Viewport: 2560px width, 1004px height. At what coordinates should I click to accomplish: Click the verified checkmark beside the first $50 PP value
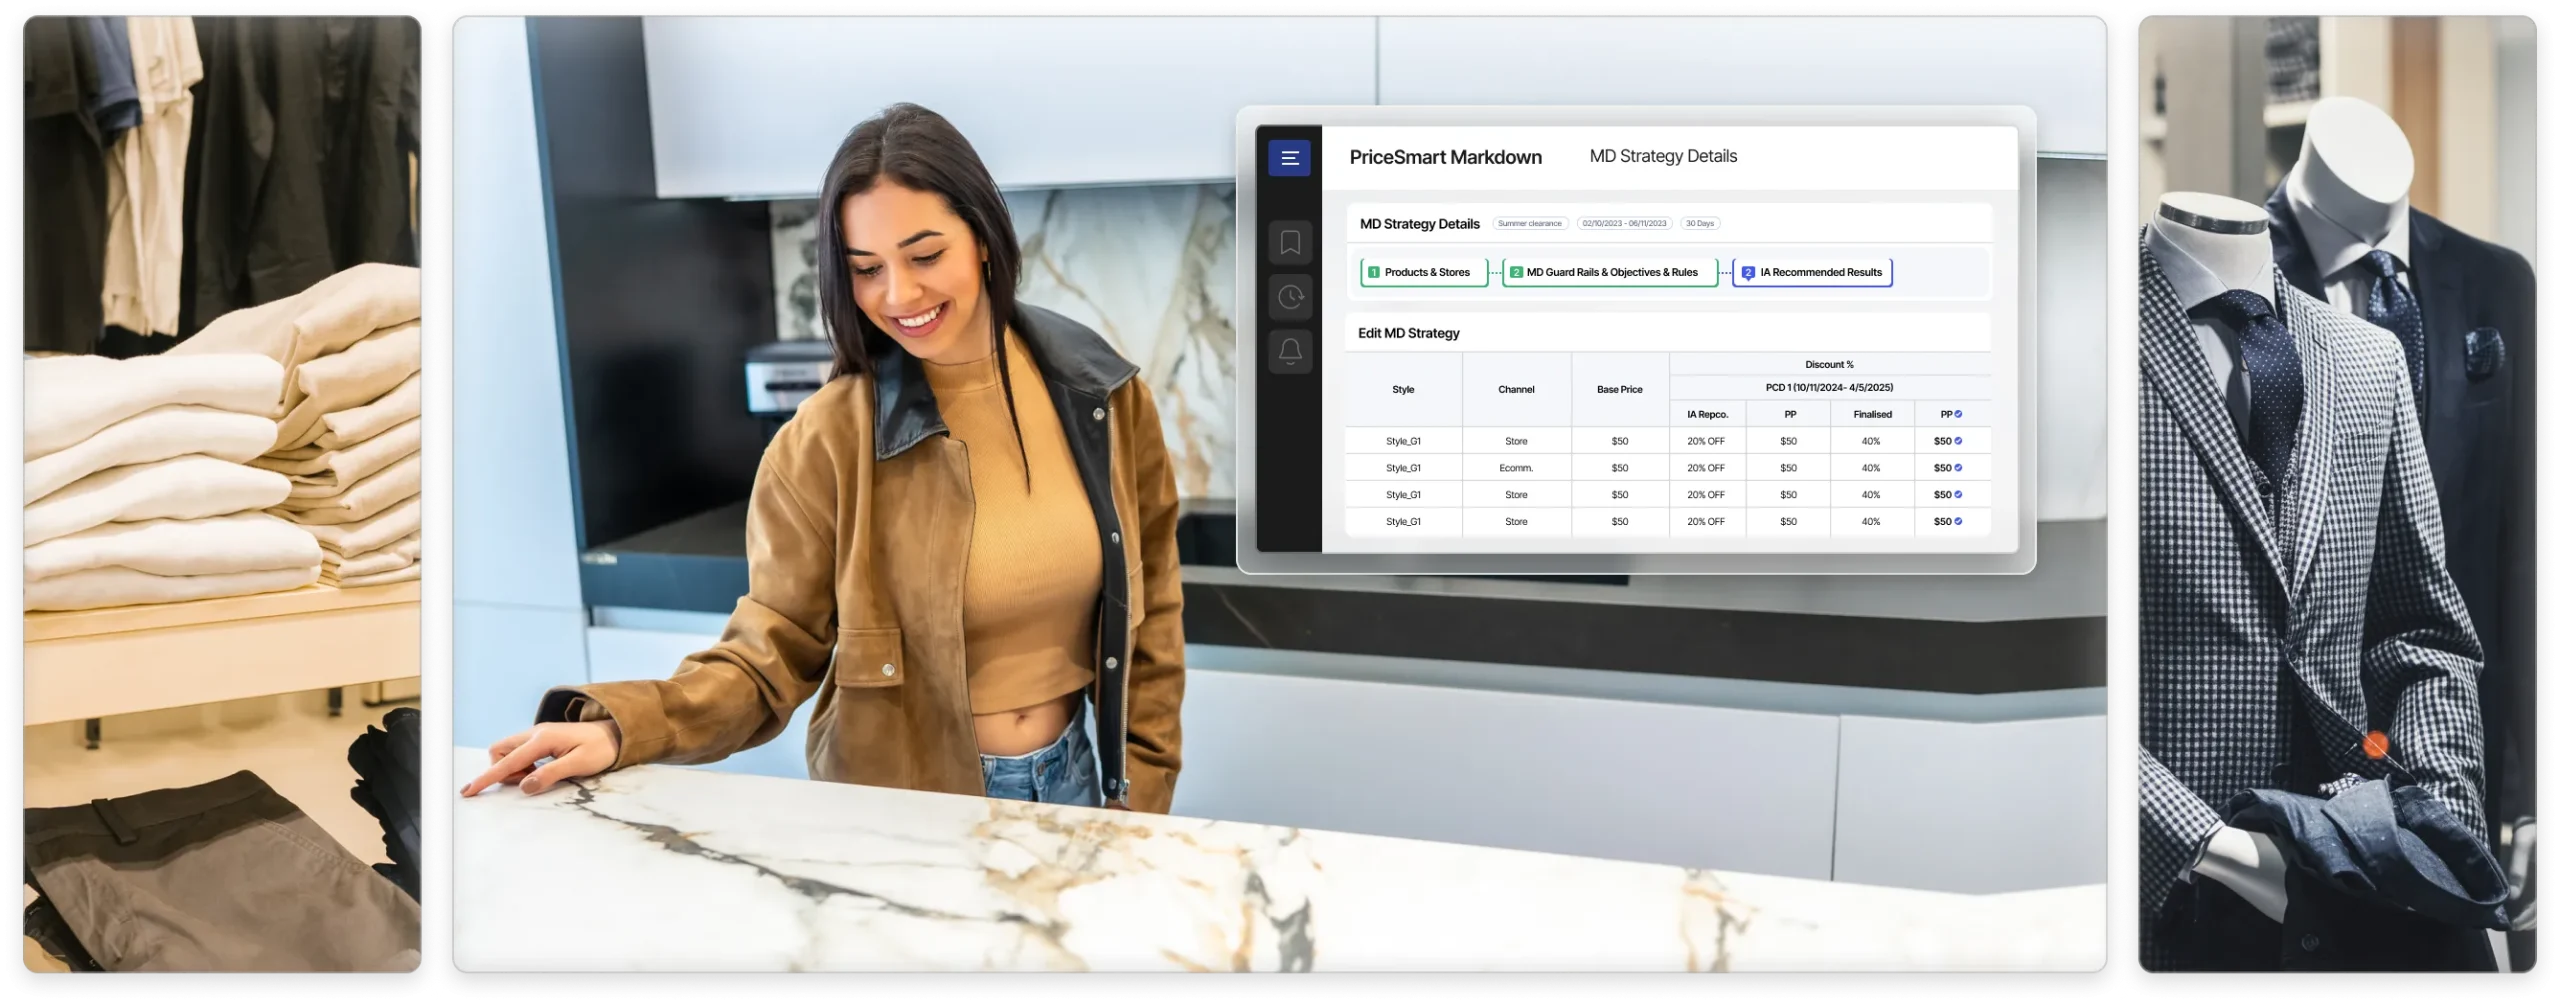[1957, 440]
